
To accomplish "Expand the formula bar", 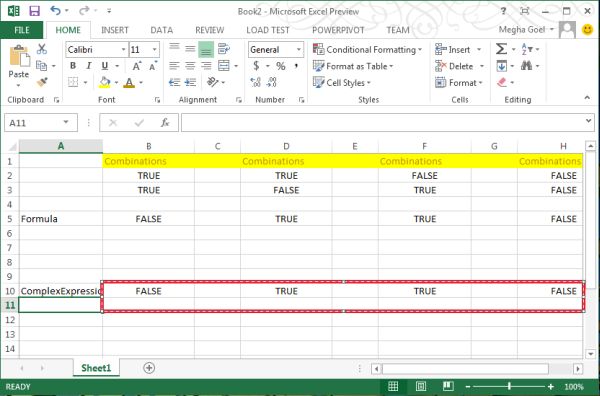I will 589,121.
